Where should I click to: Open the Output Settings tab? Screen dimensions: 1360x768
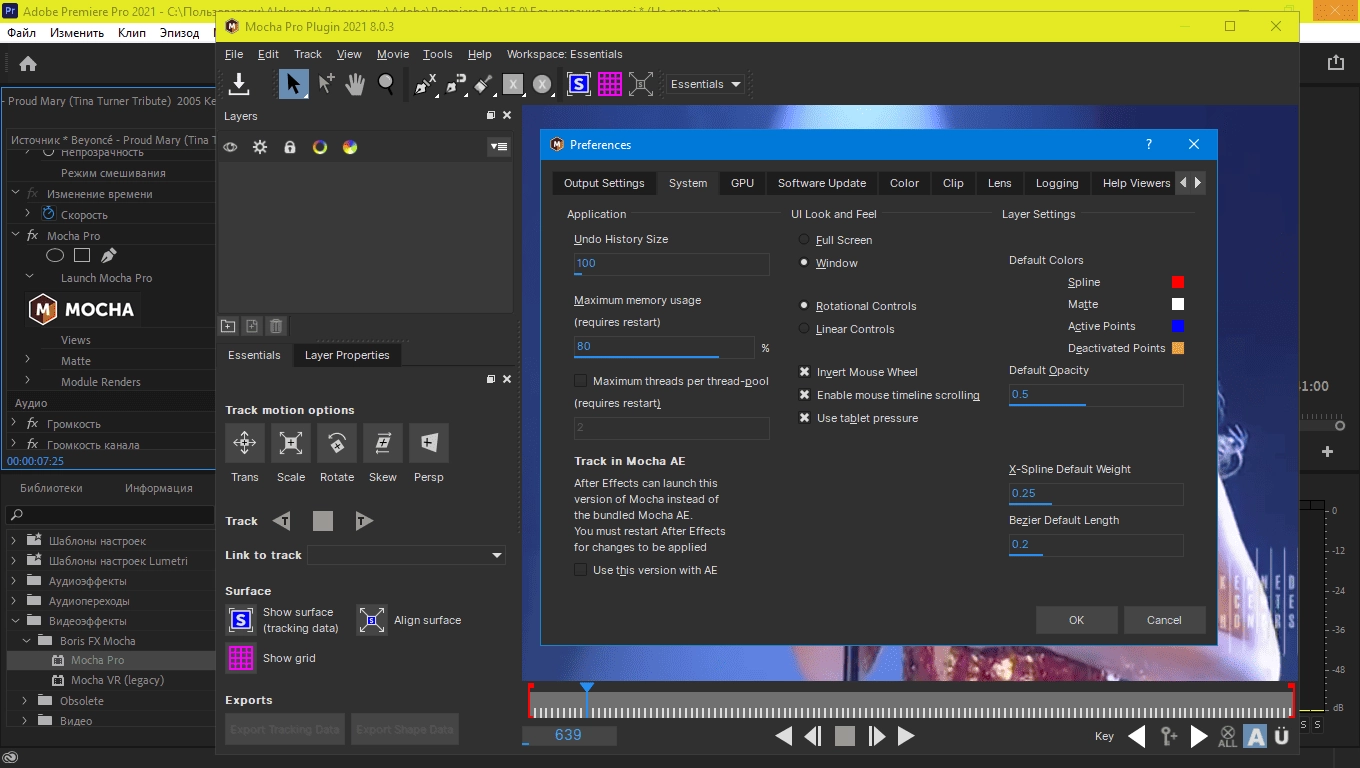[x=604, y=183]
